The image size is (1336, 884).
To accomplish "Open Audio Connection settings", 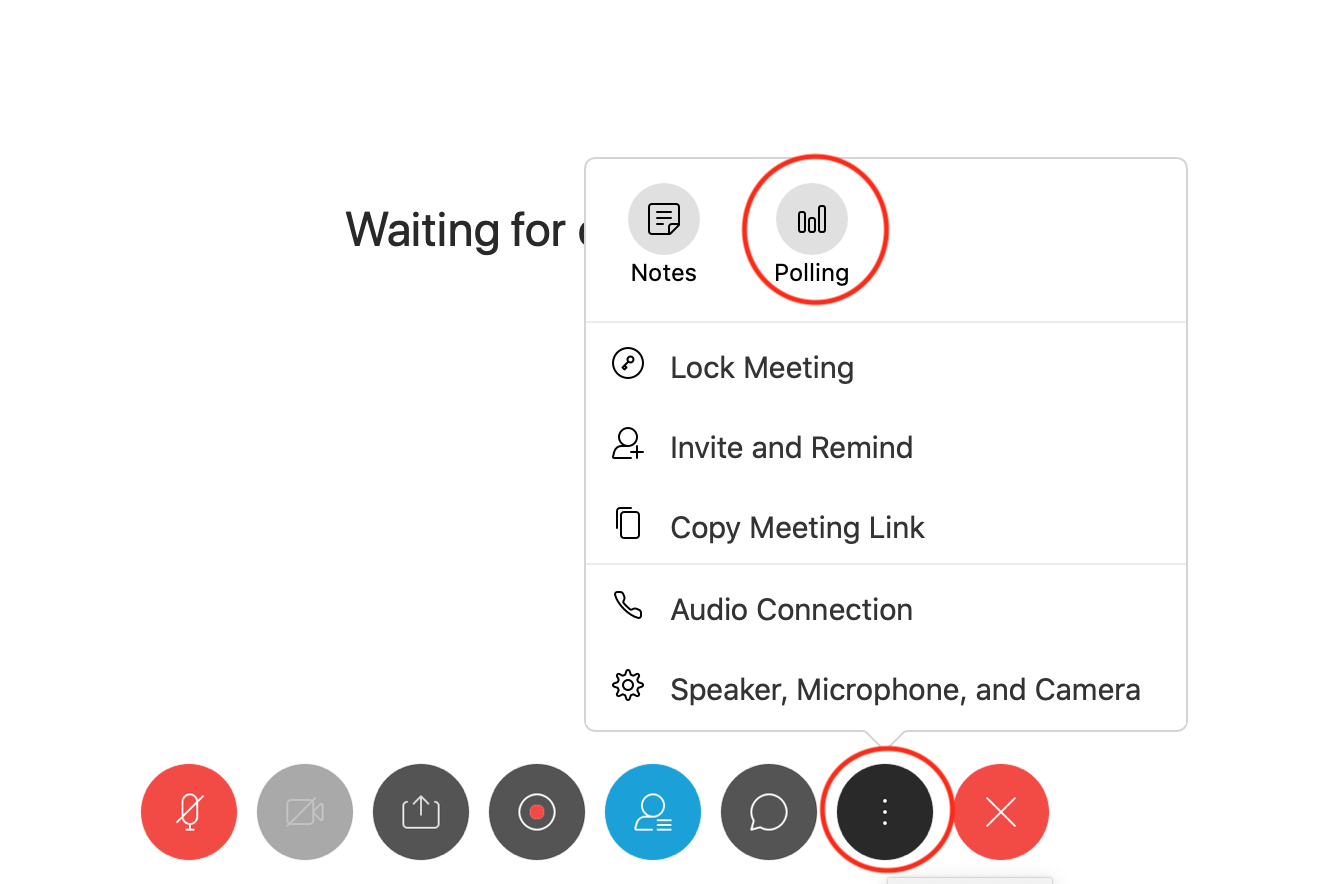I will click(x=791, y=609).
